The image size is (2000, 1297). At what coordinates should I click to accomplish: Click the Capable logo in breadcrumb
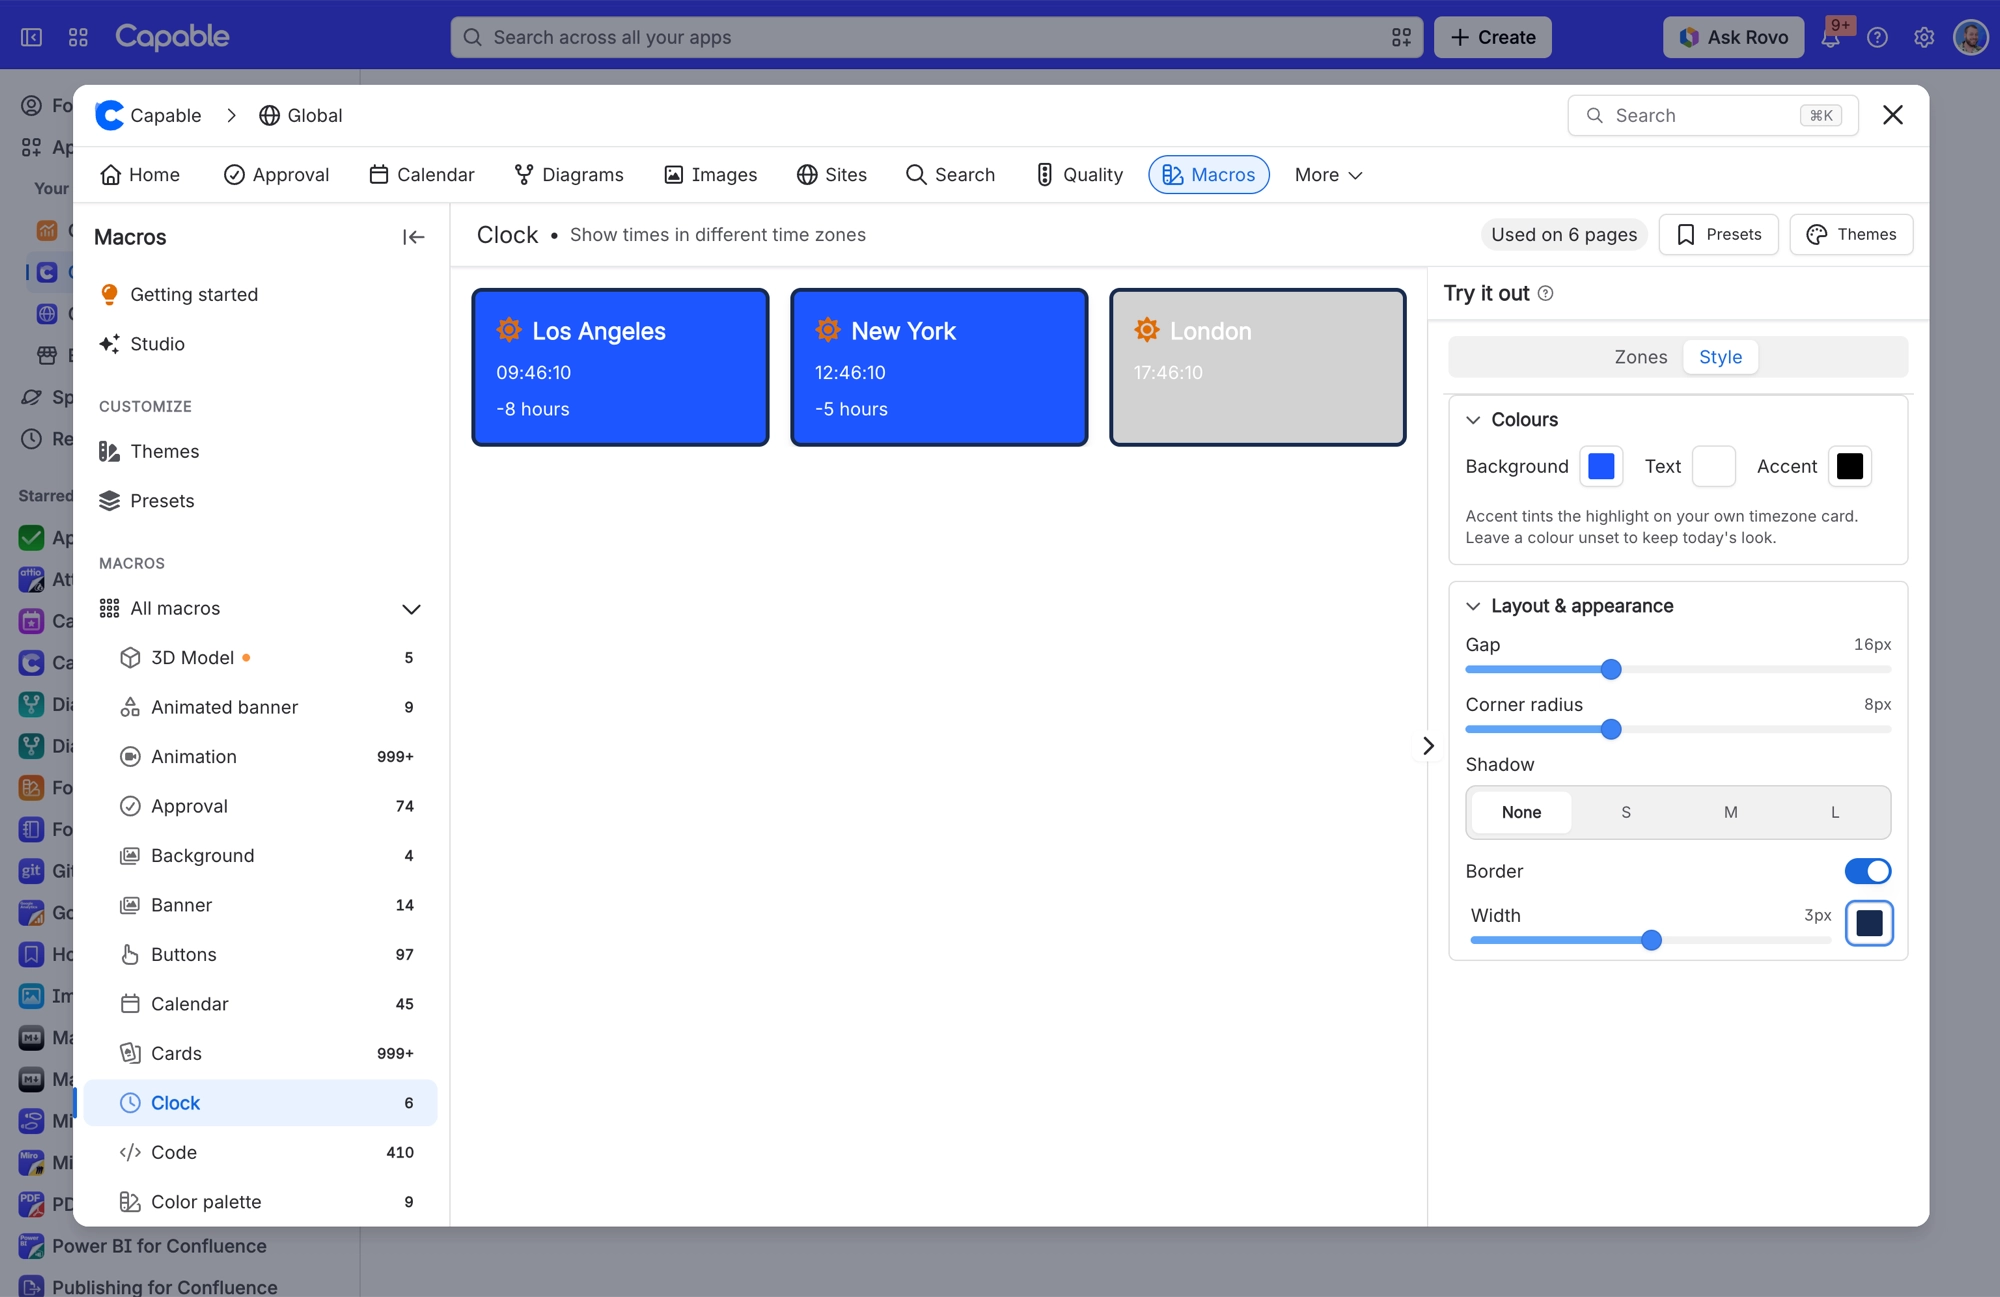[x=109, y=115]
